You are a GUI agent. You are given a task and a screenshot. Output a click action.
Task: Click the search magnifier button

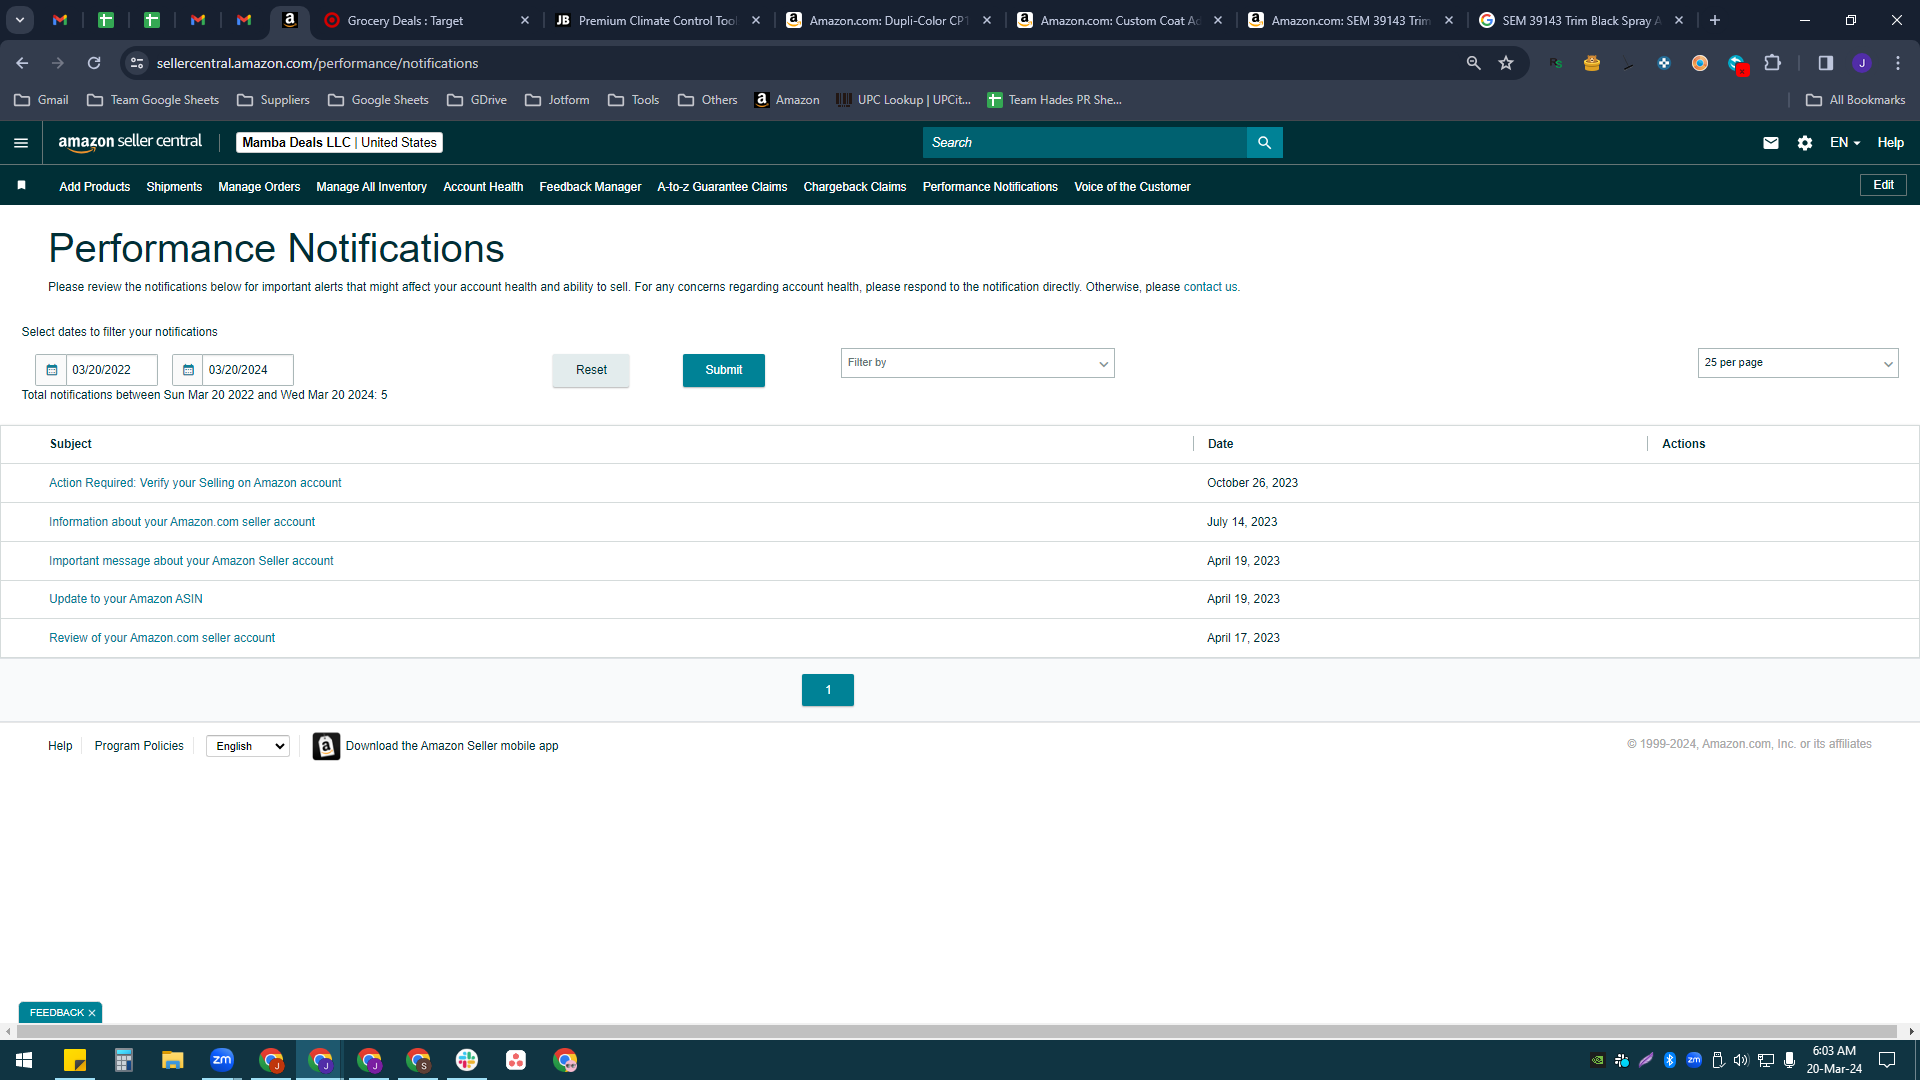[x=1264, y=143]
